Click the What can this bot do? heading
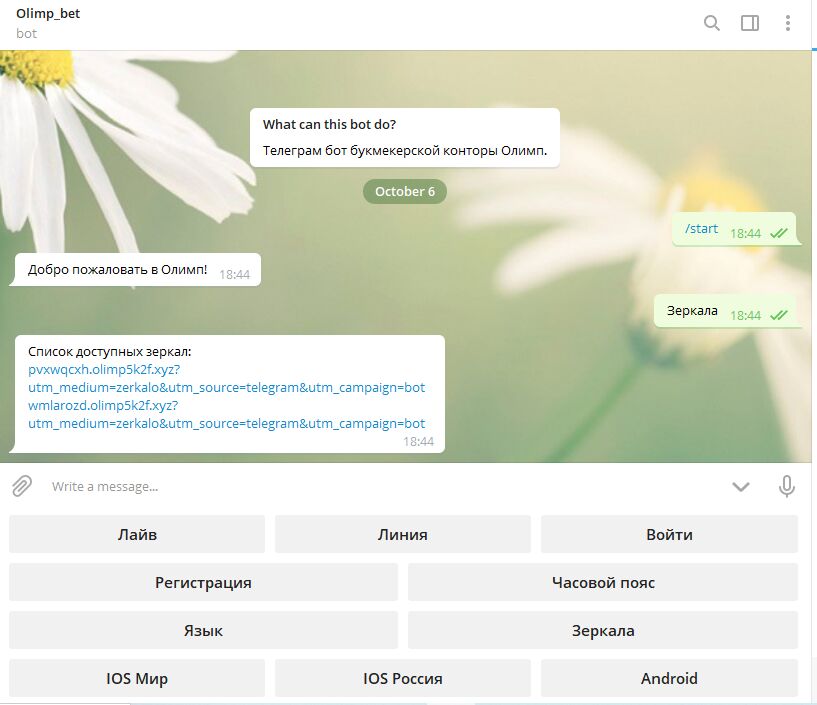The height and width of the screenshot is (705, 817). 329,124
